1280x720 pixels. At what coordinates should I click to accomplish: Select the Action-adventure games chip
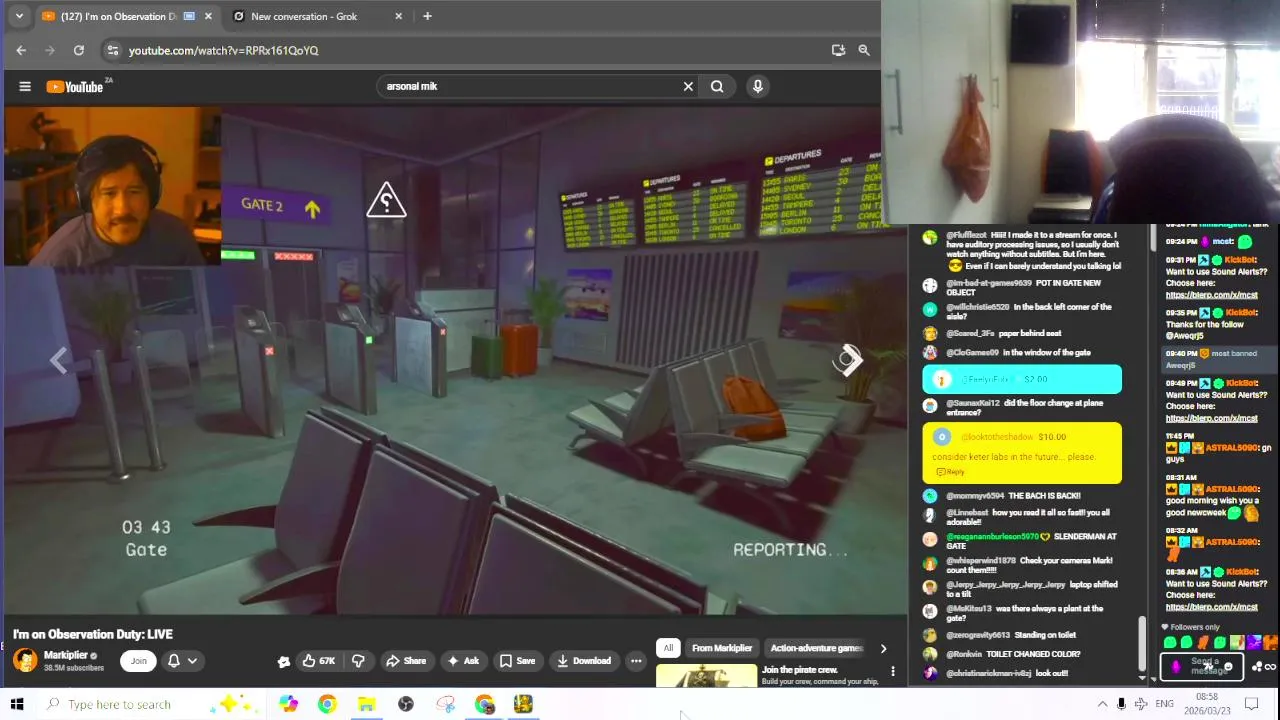pos(816,648)
